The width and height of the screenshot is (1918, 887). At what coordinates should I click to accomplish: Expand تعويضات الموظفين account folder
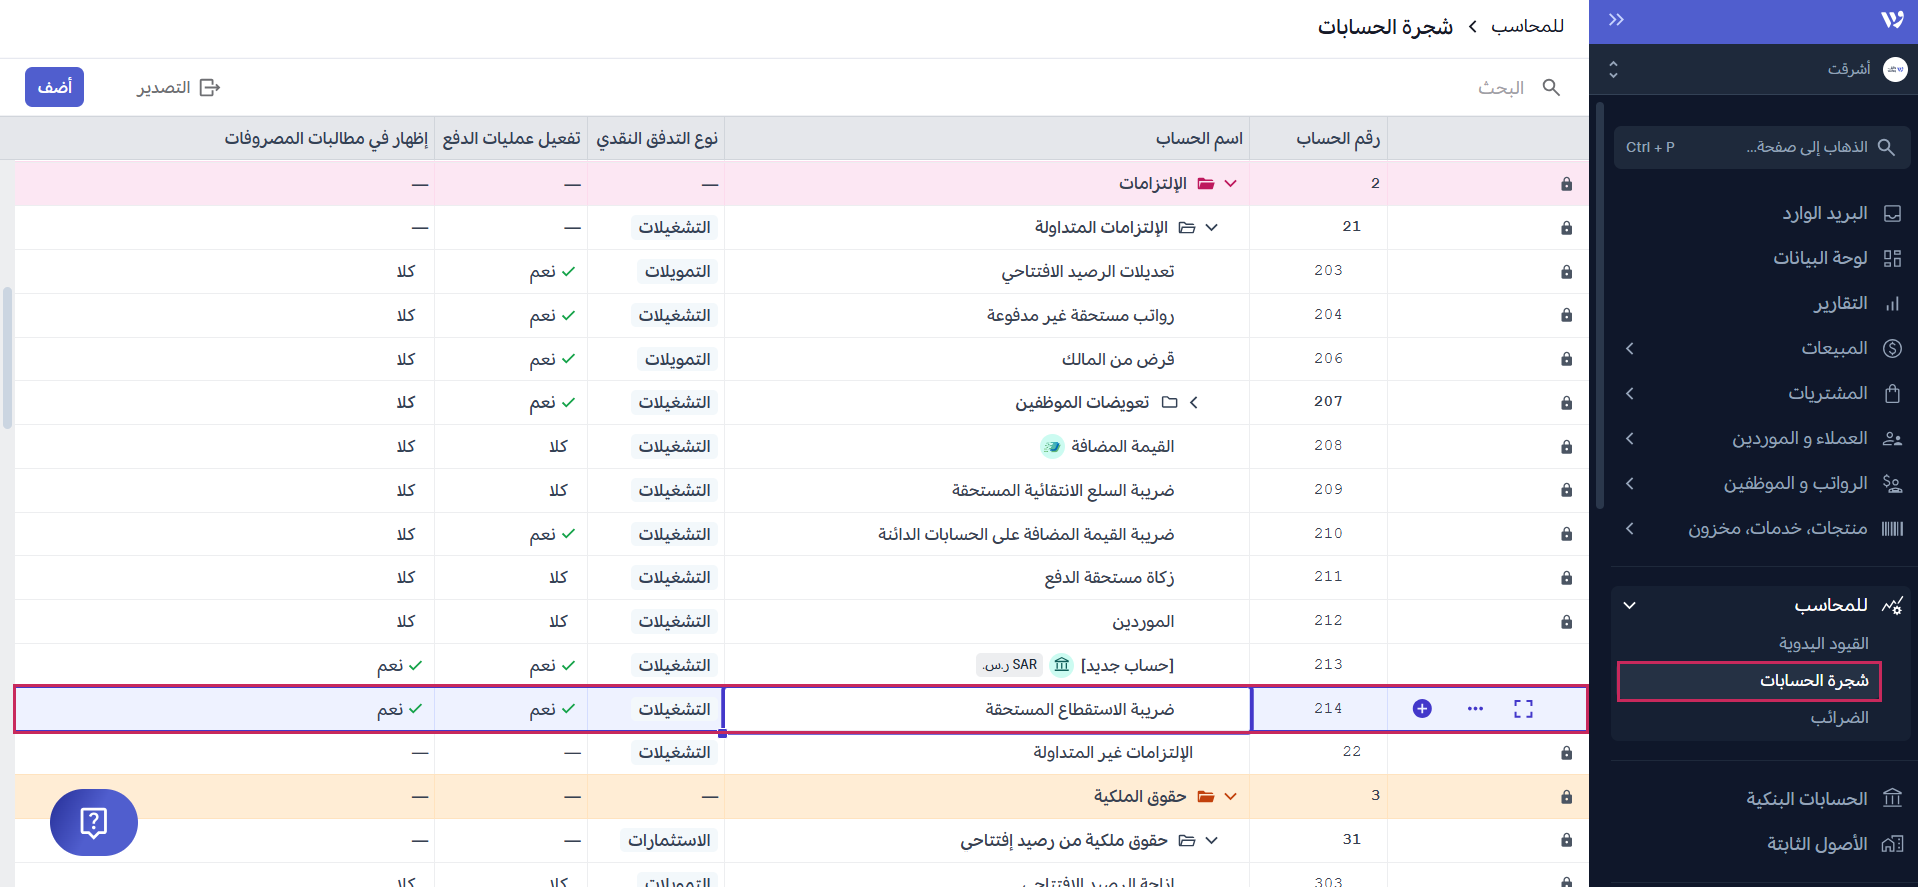[x=1193, y=403]
